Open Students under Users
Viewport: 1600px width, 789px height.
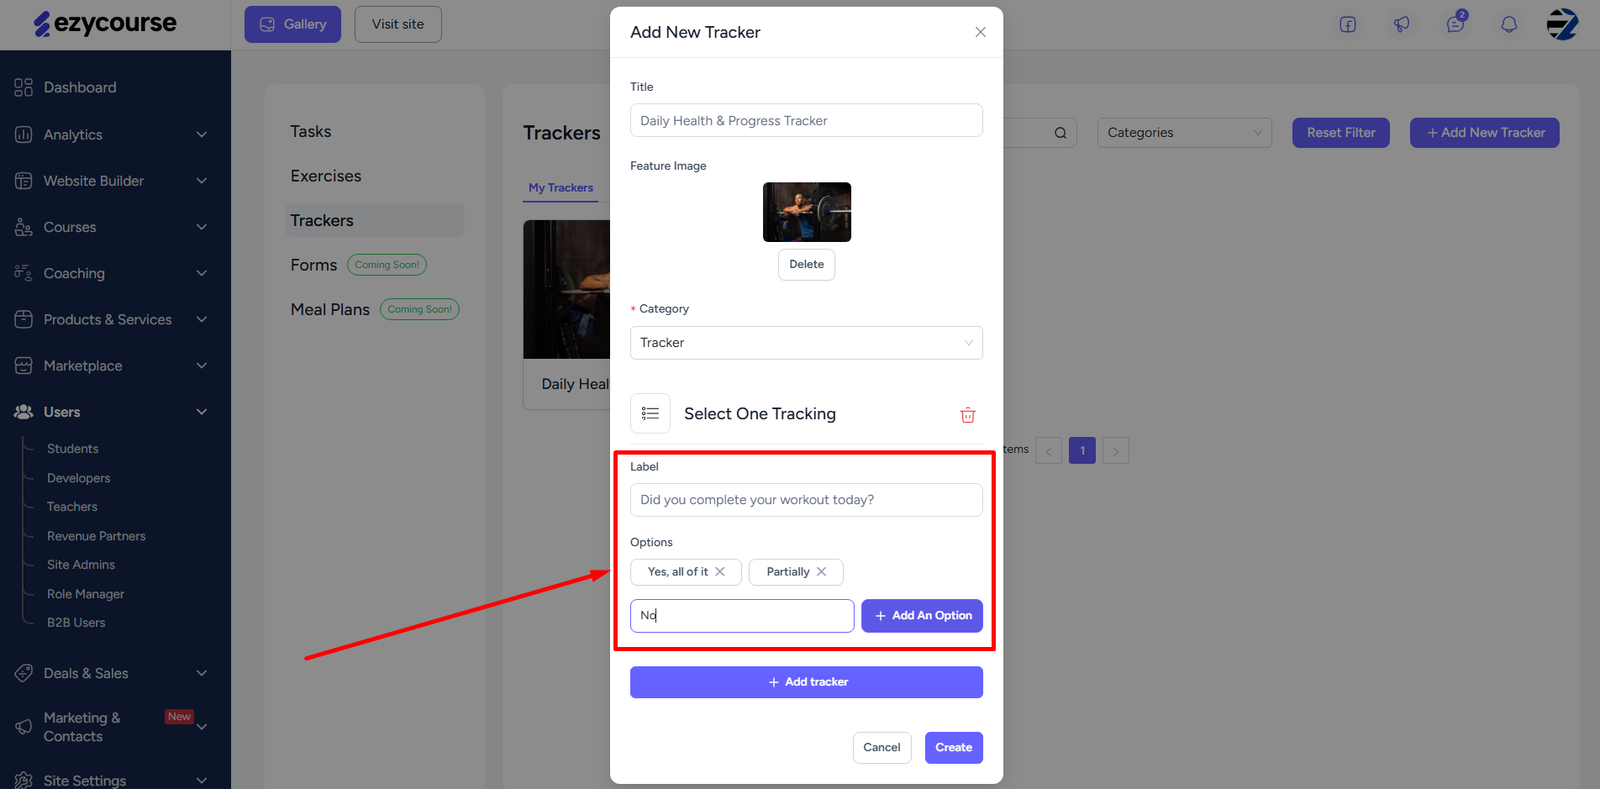73,449
